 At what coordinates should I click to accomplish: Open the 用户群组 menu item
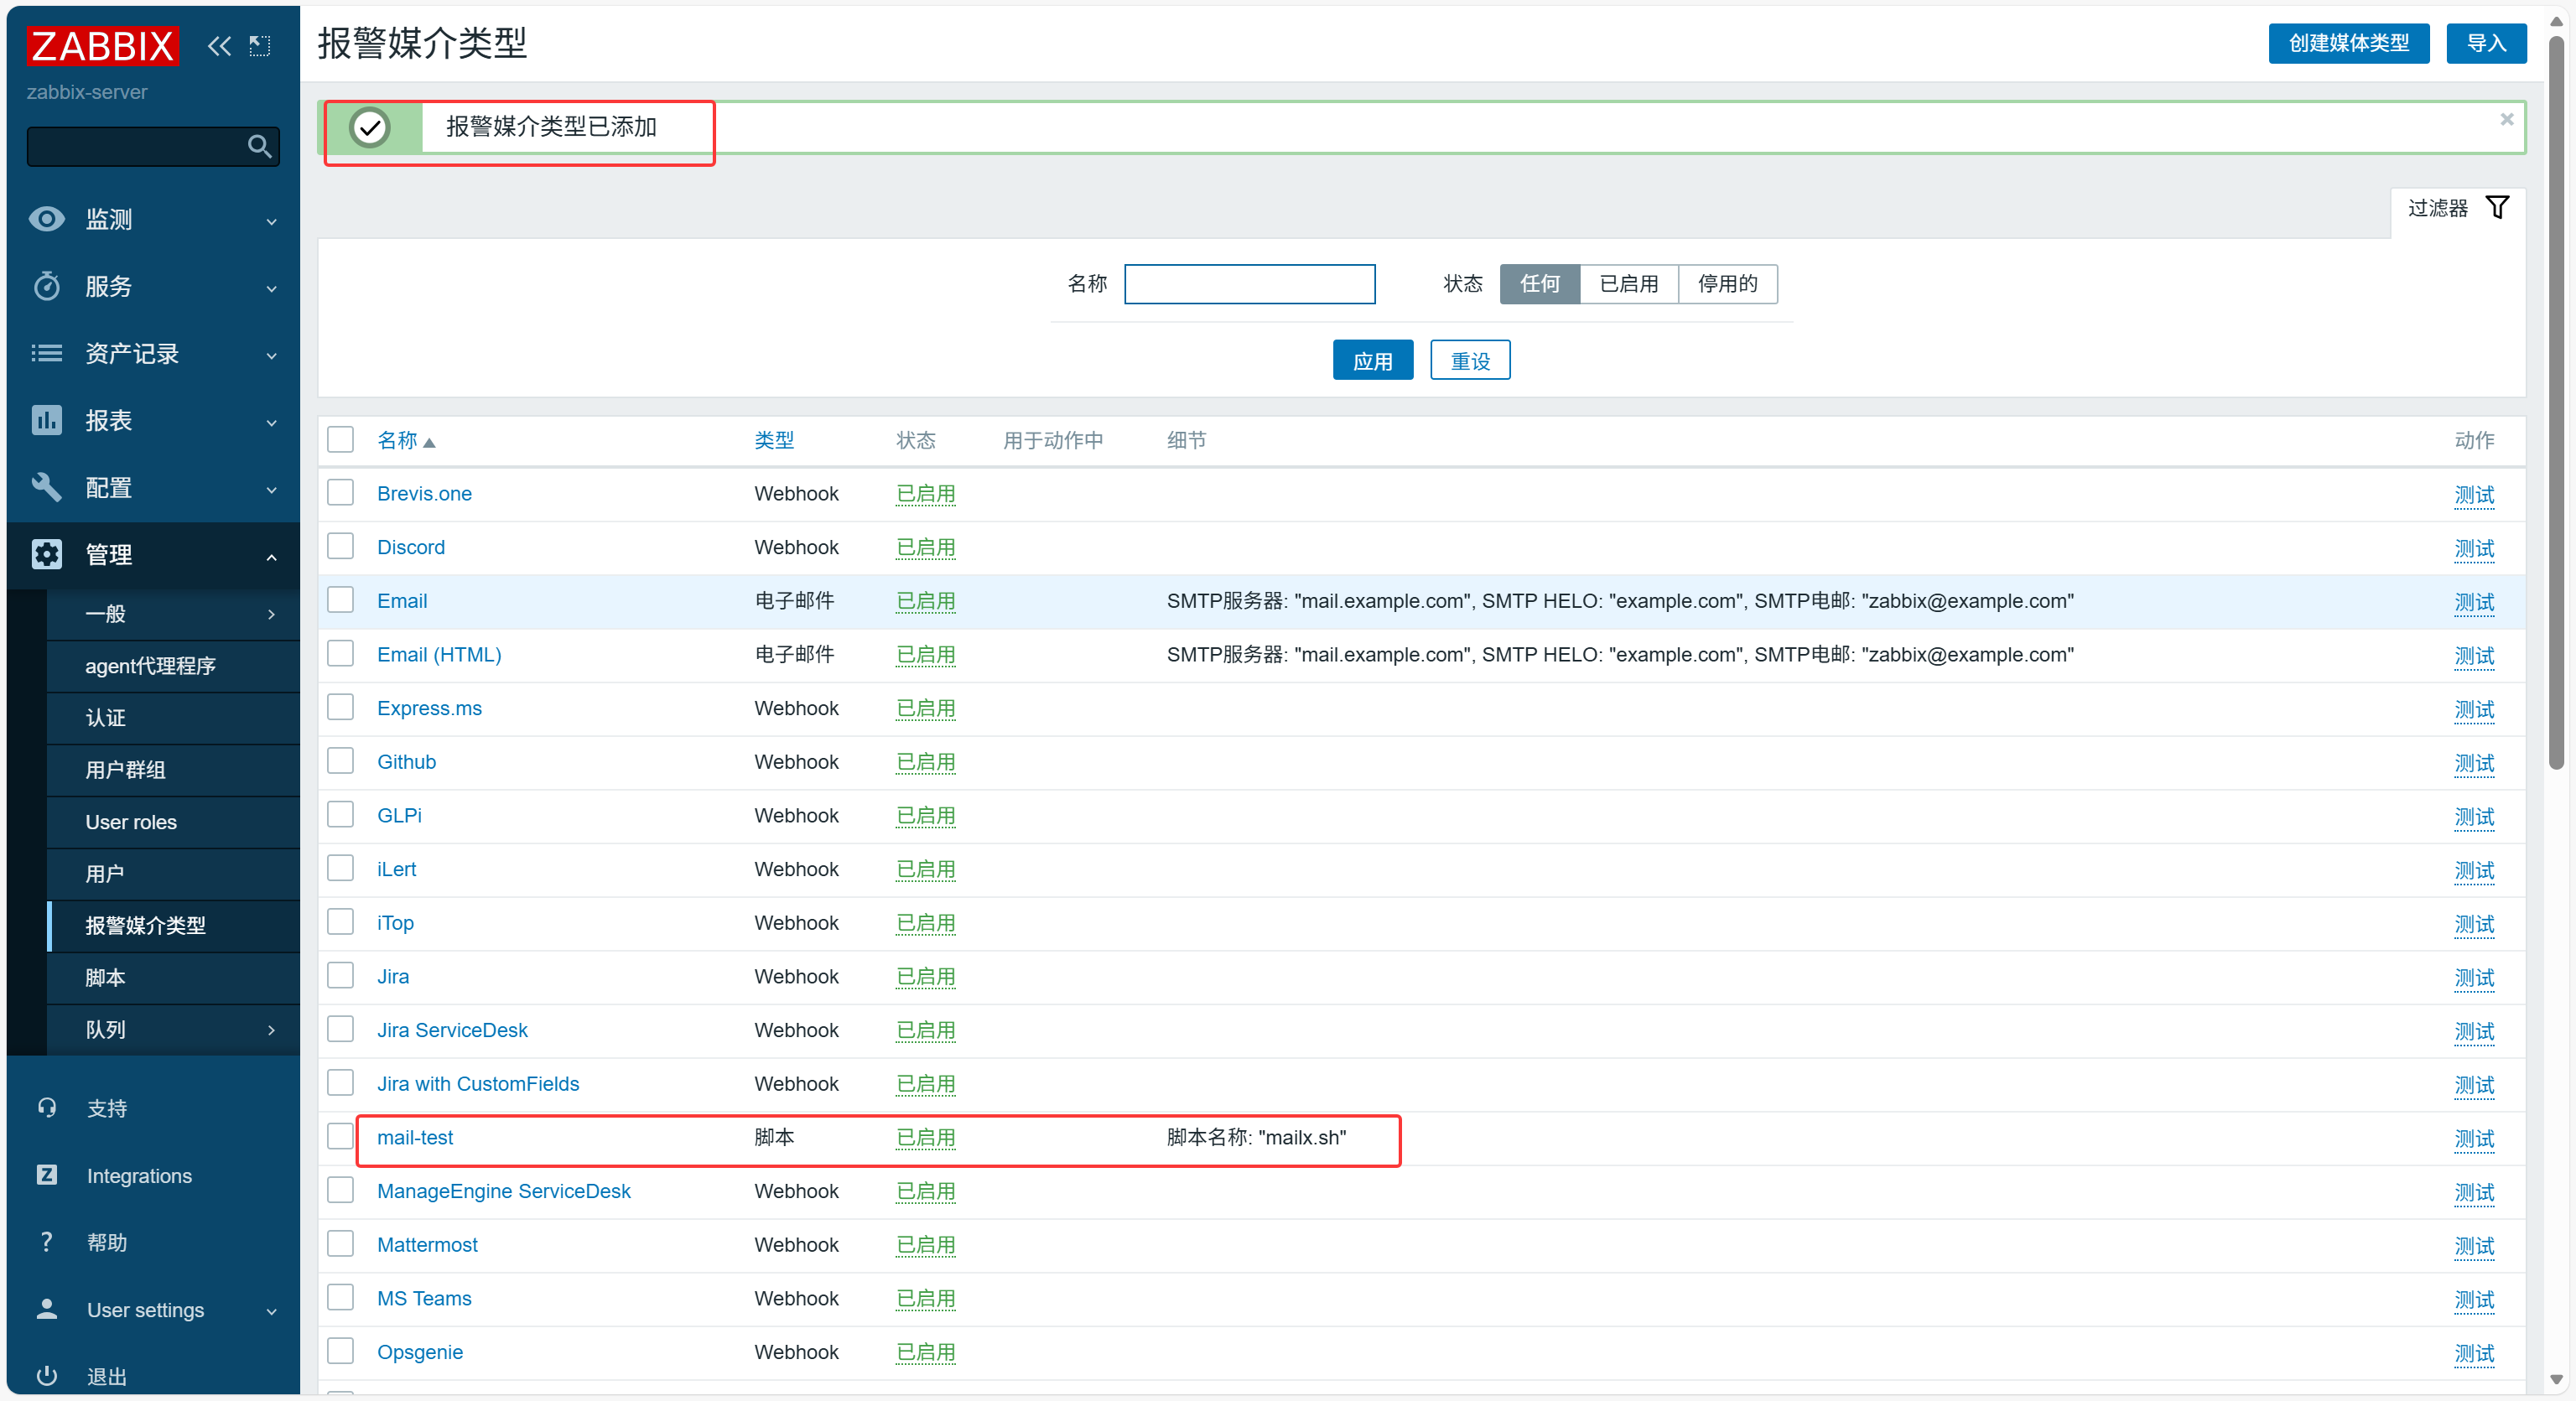coord(173,770)
